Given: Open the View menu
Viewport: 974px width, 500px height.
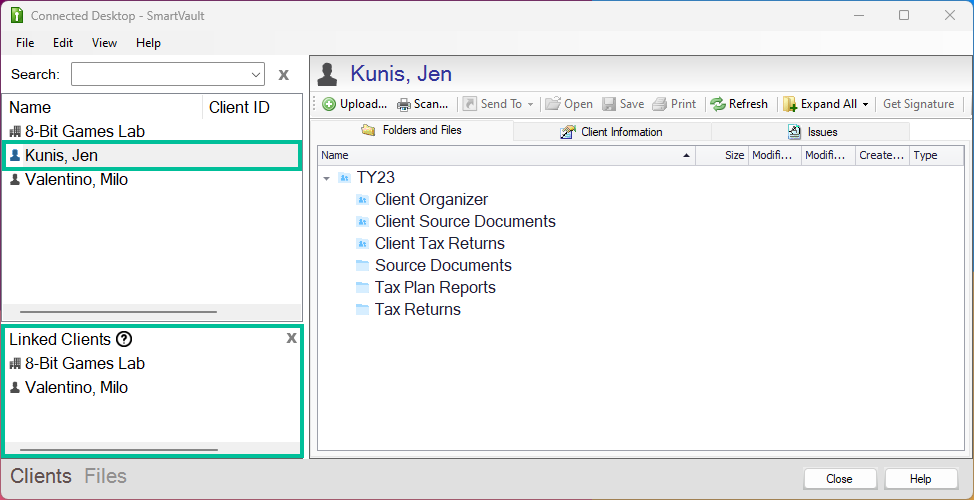Looking at the screenshot, I should point(104,43).
